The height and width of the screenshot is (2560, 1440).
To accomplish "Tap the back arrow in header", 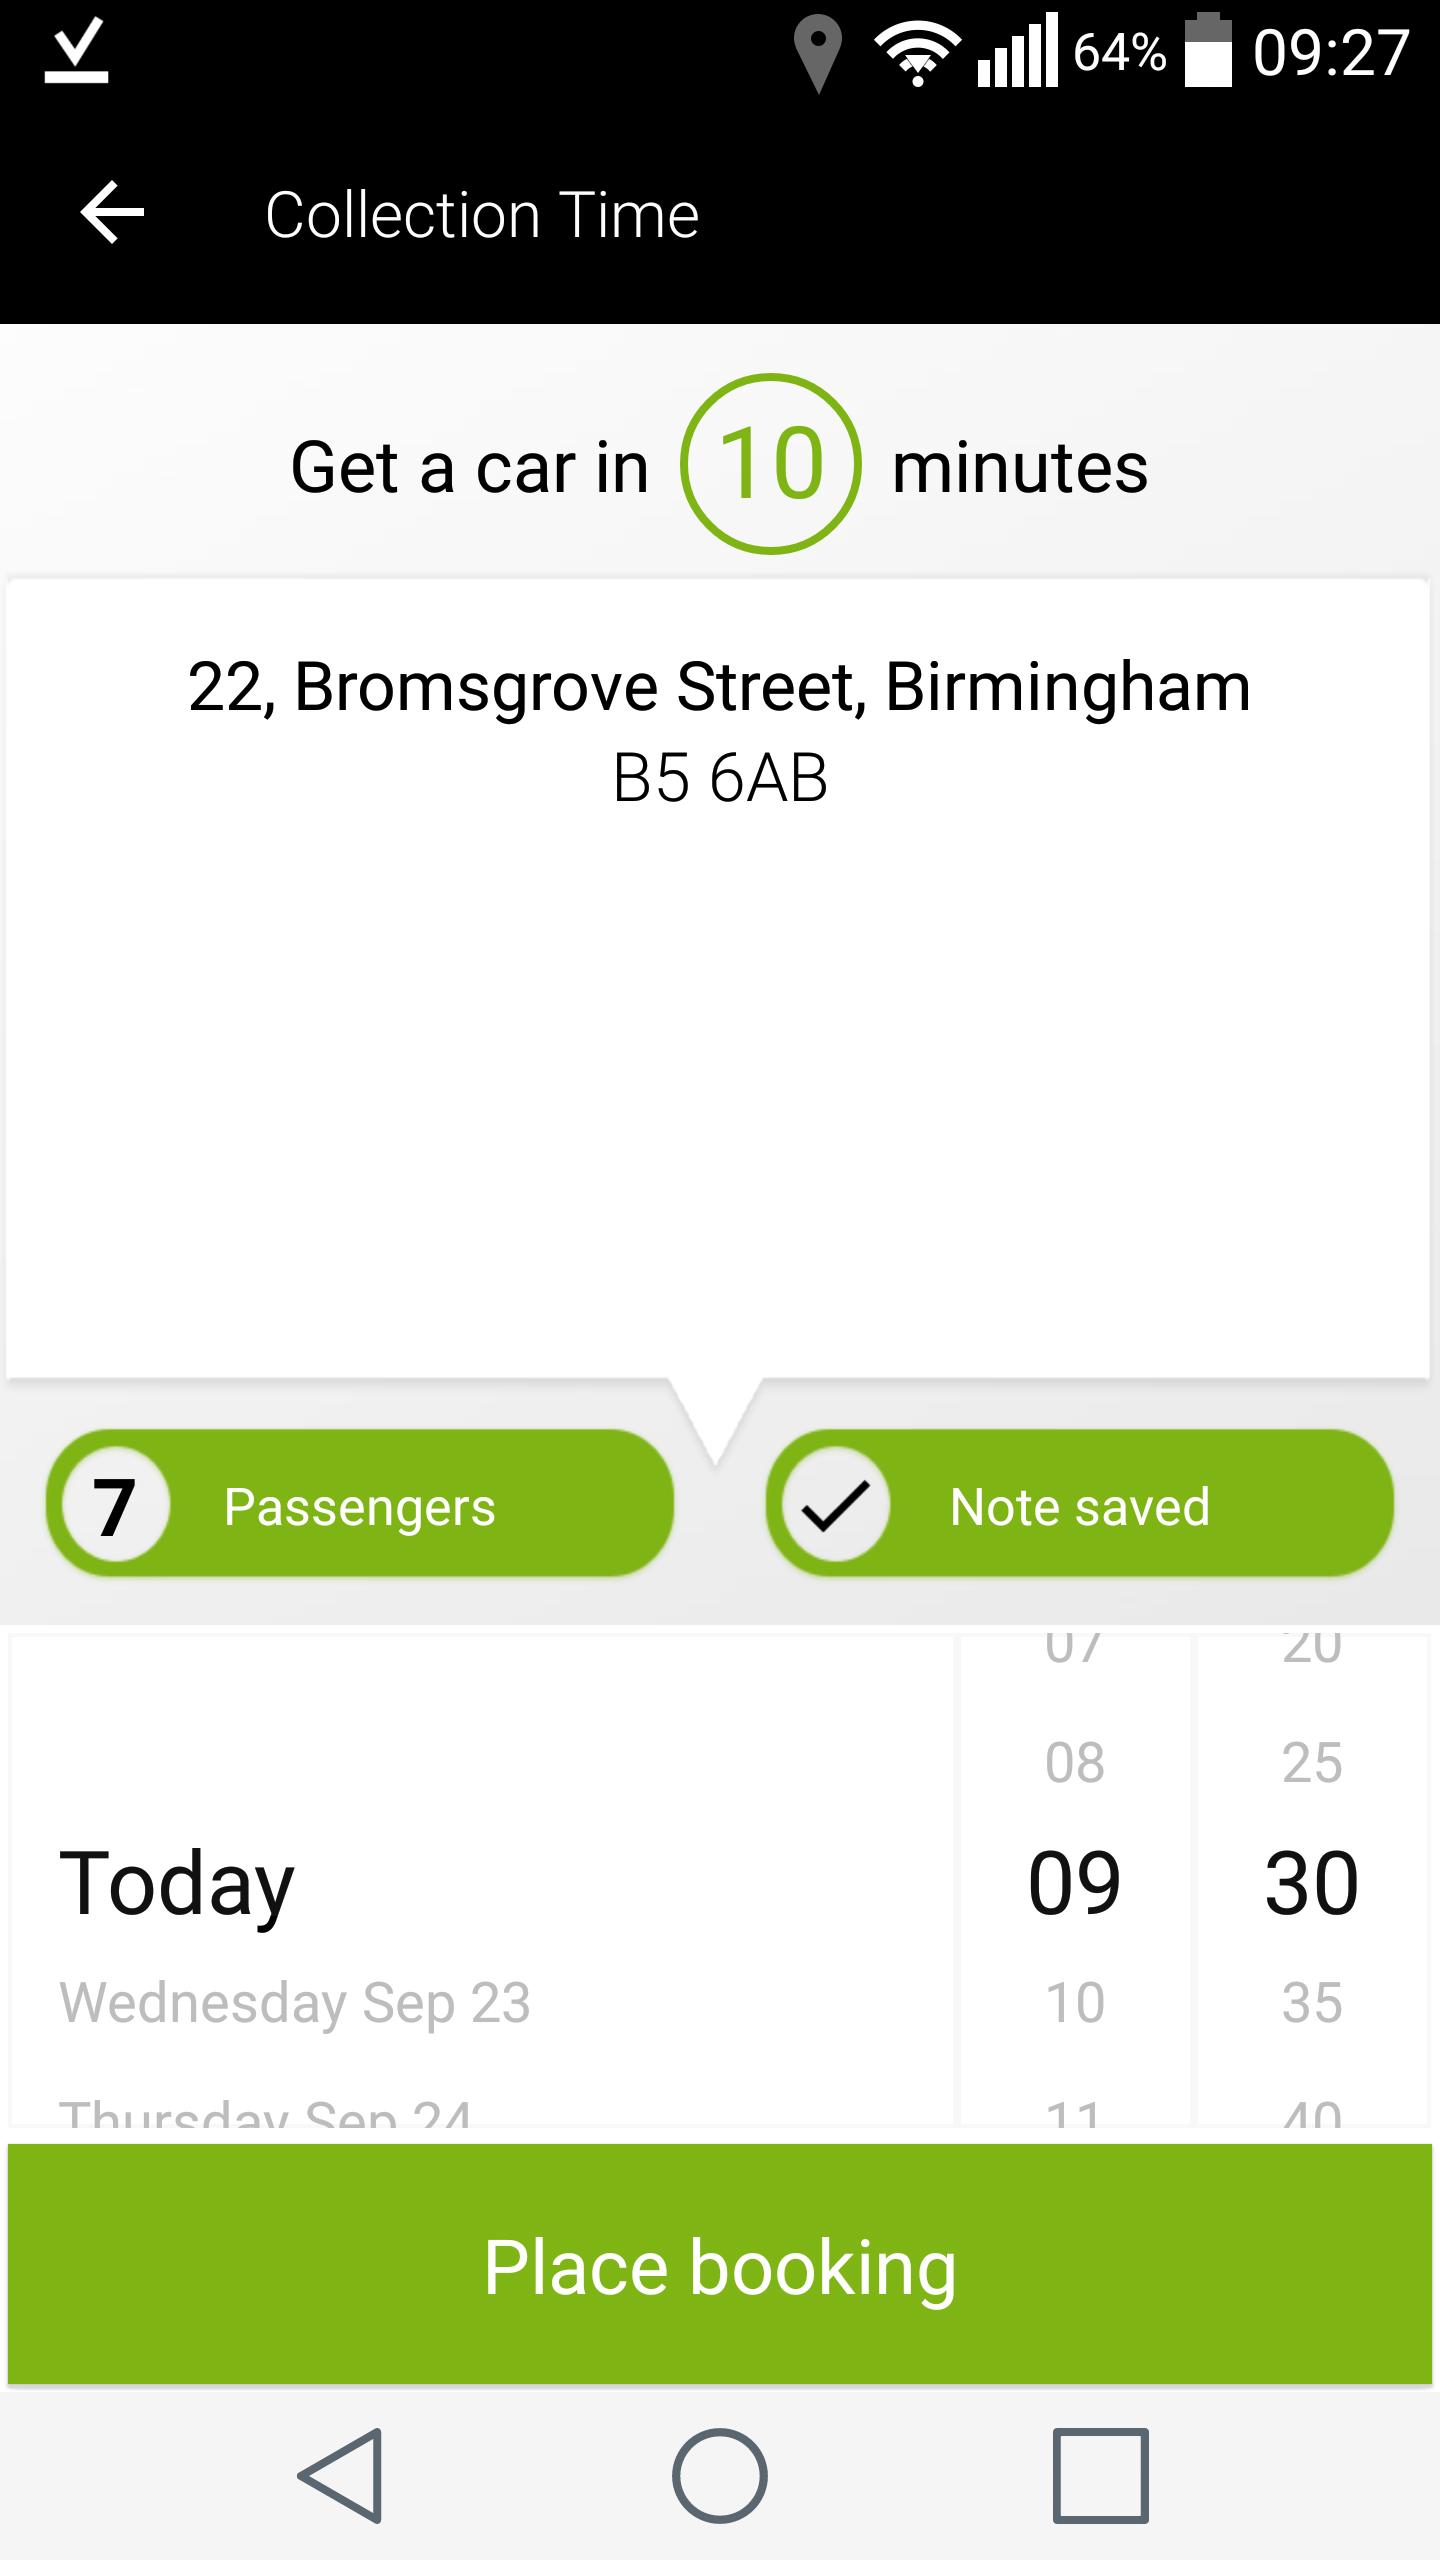I will click(x=112, y=212).
